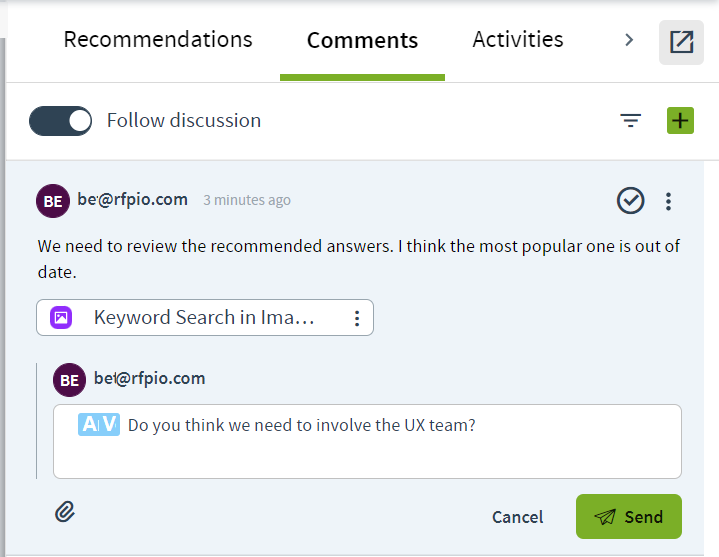Add a new comment with plus button
This screenshot has height=557, width=719.
(x=680, y=121)
